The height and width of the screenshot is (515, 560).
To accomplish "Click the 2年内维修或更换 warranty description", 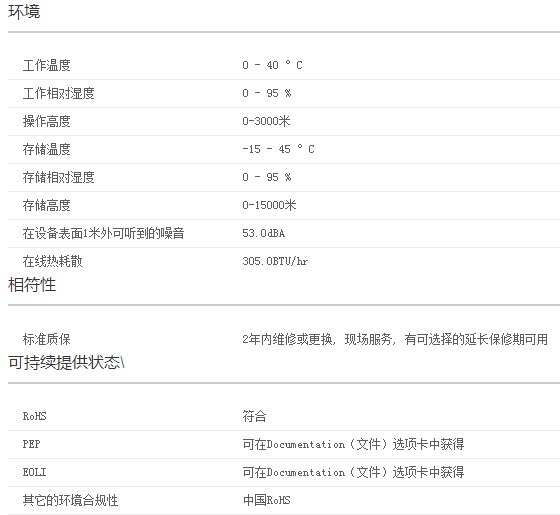I will (395, 339).
